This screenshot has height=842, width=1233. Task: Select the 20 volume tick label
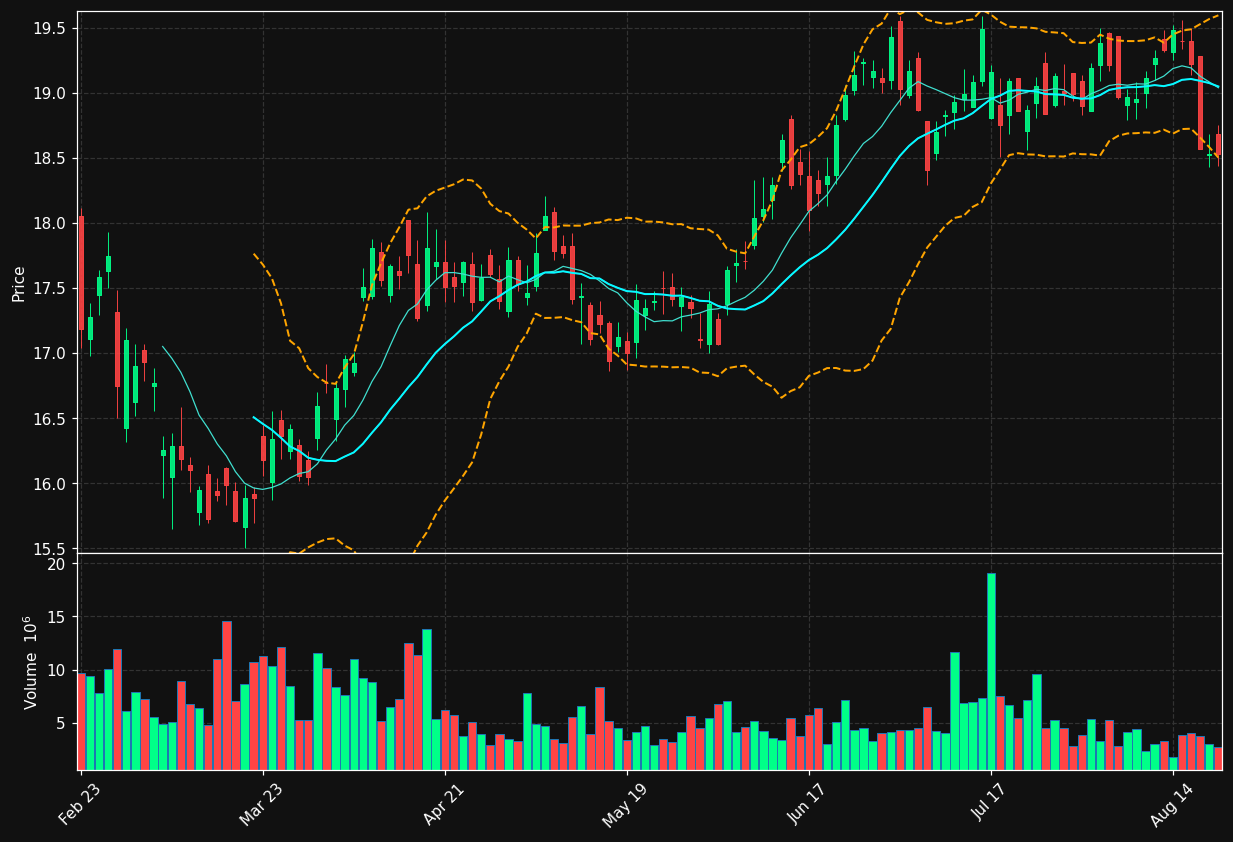(57, 564)
